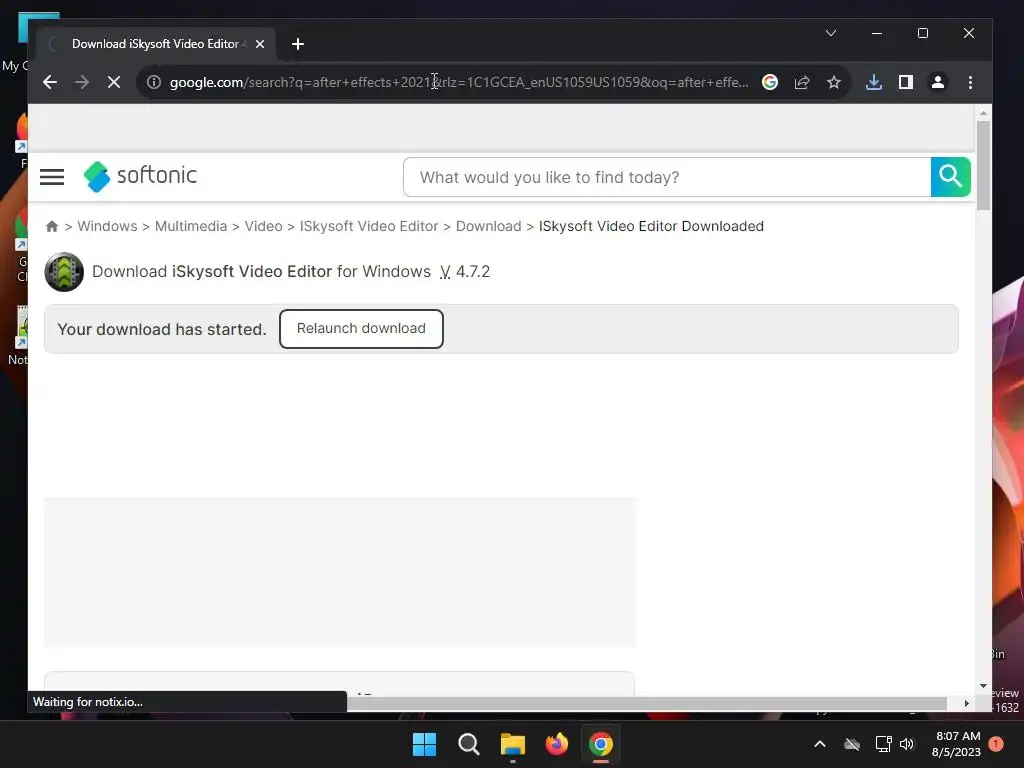The height and width of the screenshot is (768, 1024).
Task: Launch Firefox from taskbar
Action: pyautogui.click(x=557, y=744)
